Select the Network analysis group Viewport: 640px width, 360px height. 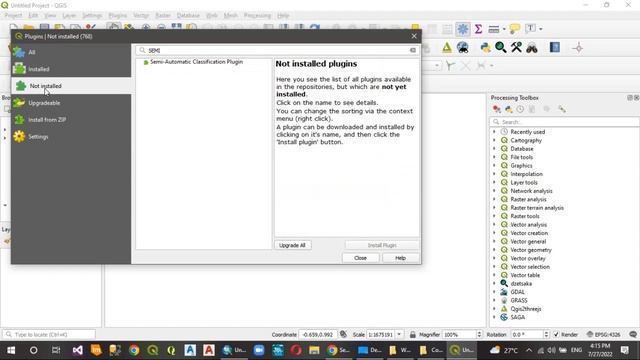pyautogui.click(x=531, y=191)
